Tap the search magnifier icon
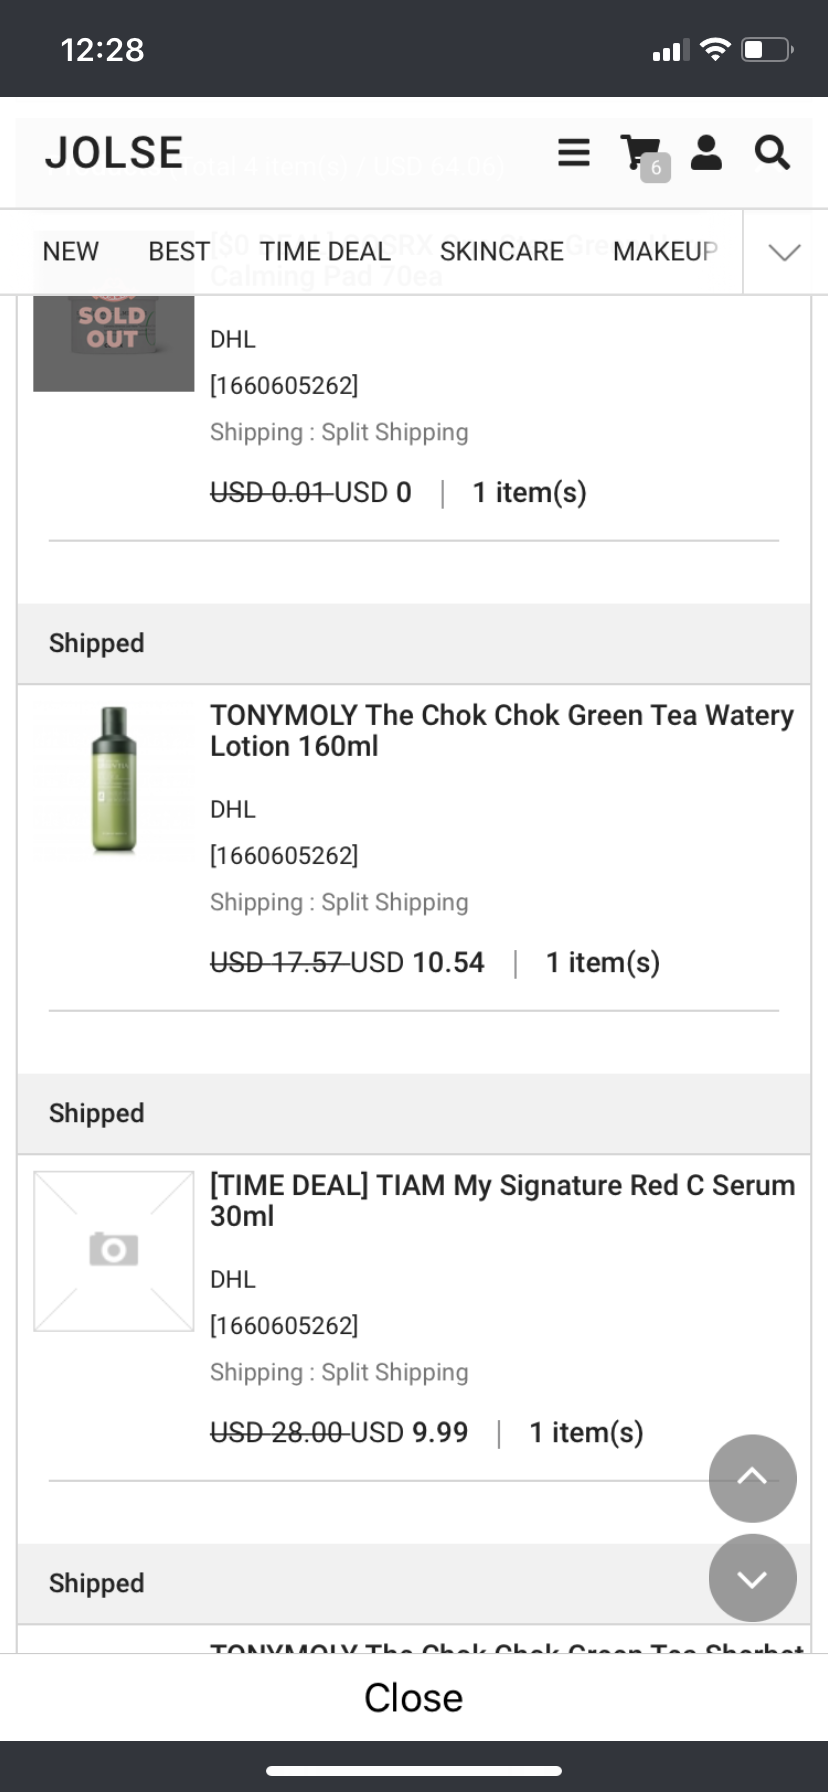This screenshot has width=828, height=1792. click(772, 153)
